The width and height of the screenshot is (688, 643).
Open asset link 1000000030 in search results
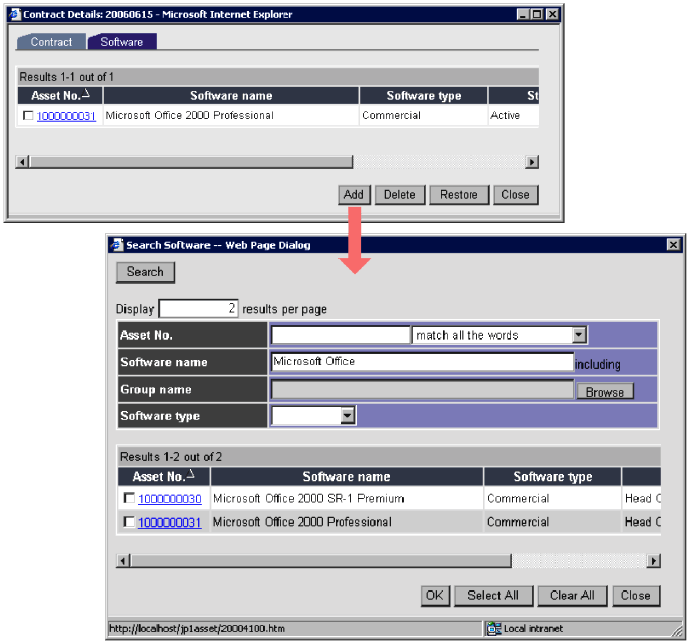tap(170, 499)
